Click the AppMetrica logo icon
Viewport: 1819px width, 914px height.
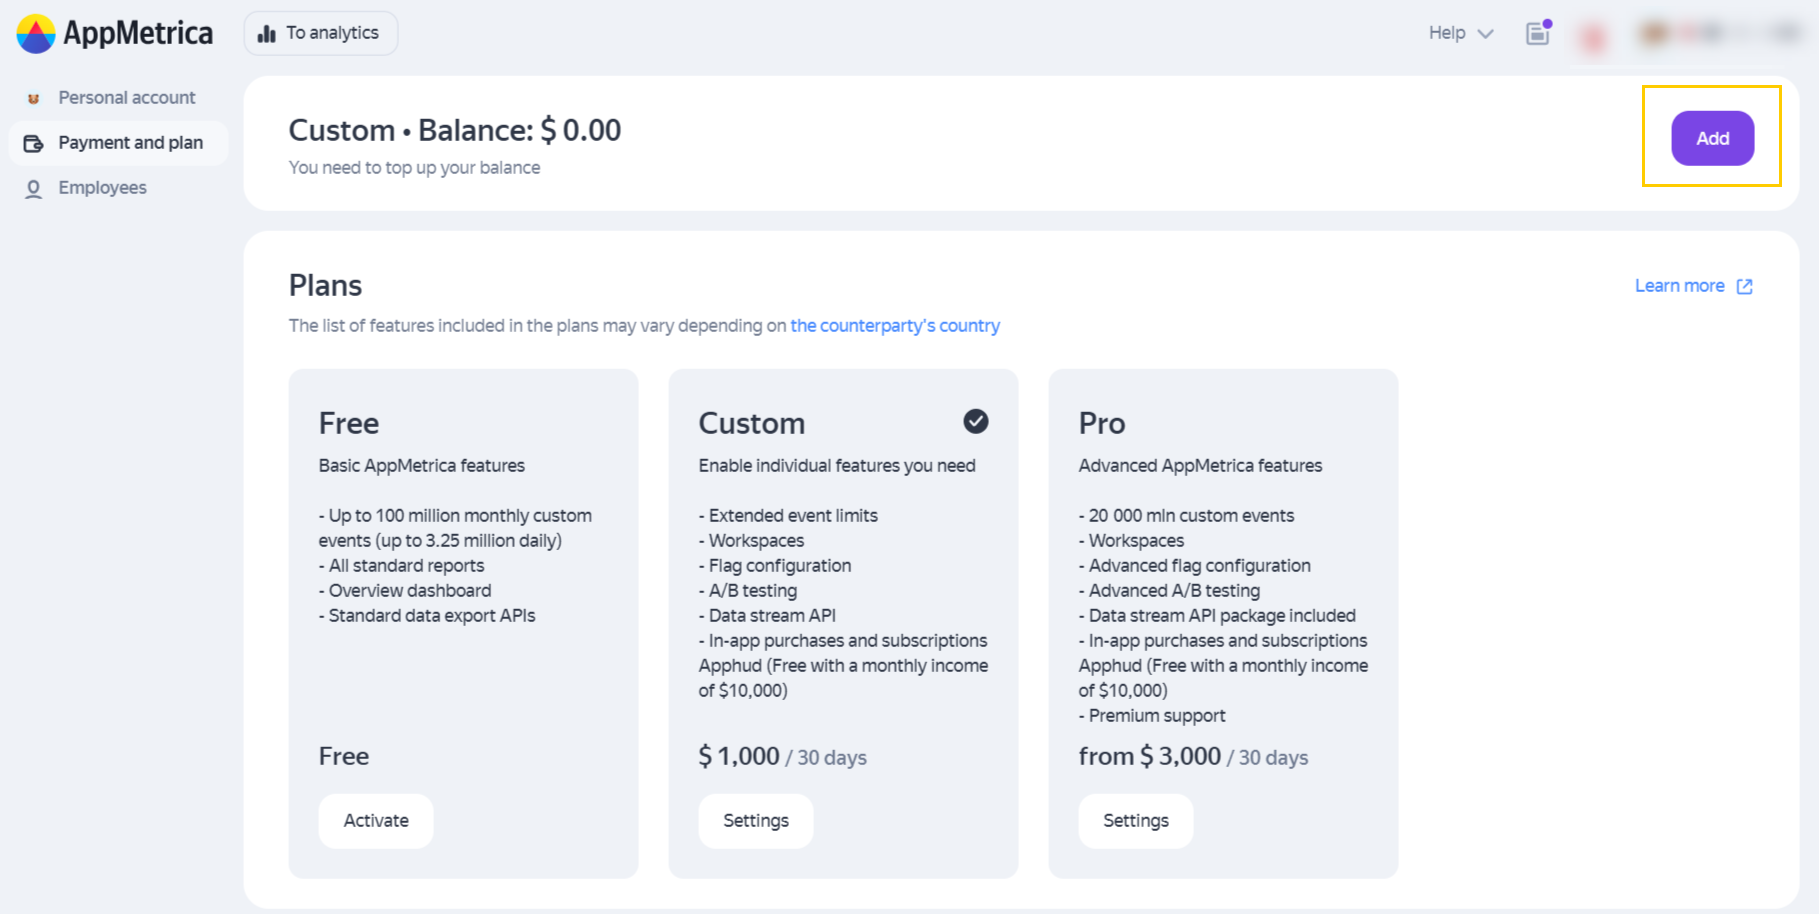36,34
